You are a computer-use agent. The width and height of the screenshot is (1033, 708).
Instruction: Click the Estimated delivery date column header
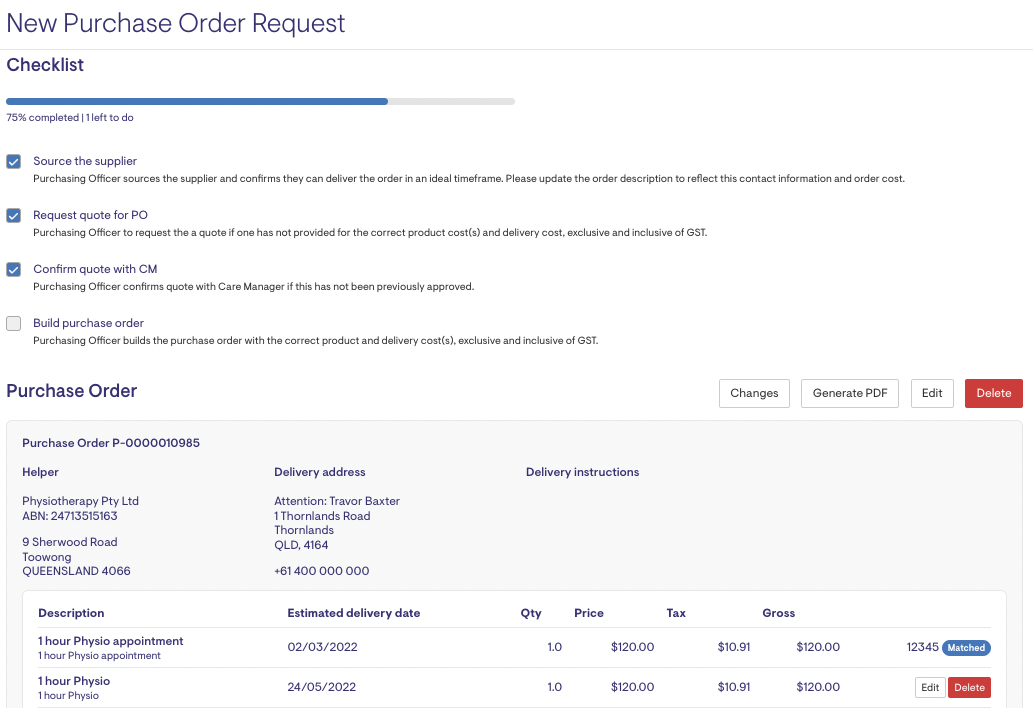point(353,613)
